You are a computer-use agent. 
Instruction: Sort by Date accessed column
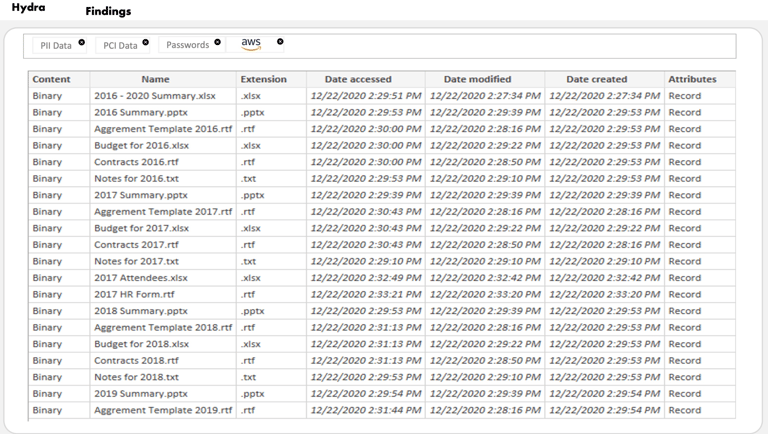pos(366,79)
